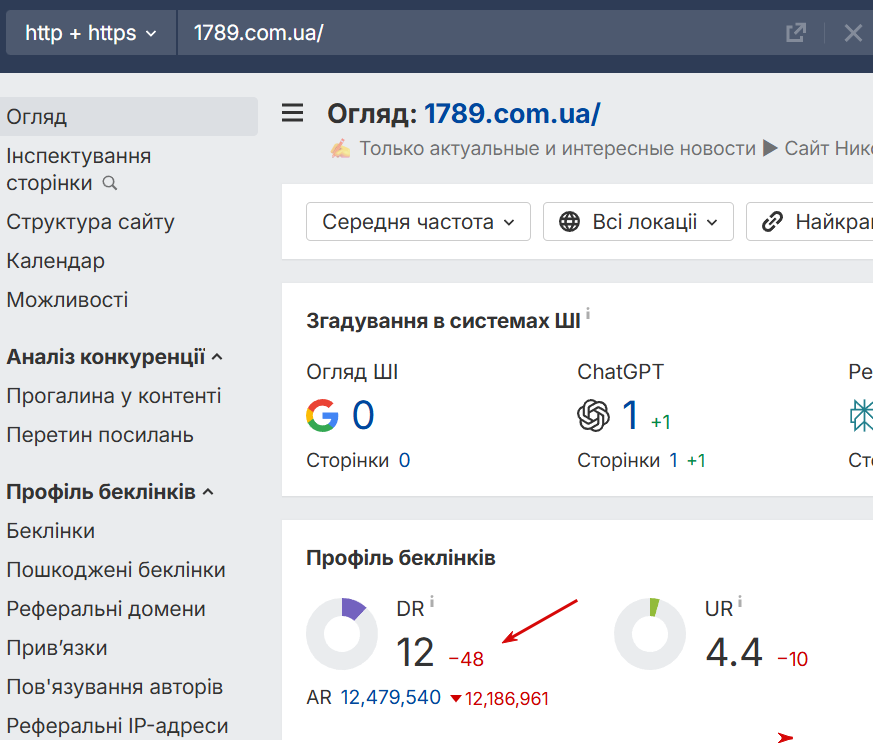873x743 pixels.
Task: Open the http + https protocol dropdown
Action: pos(91,33)
